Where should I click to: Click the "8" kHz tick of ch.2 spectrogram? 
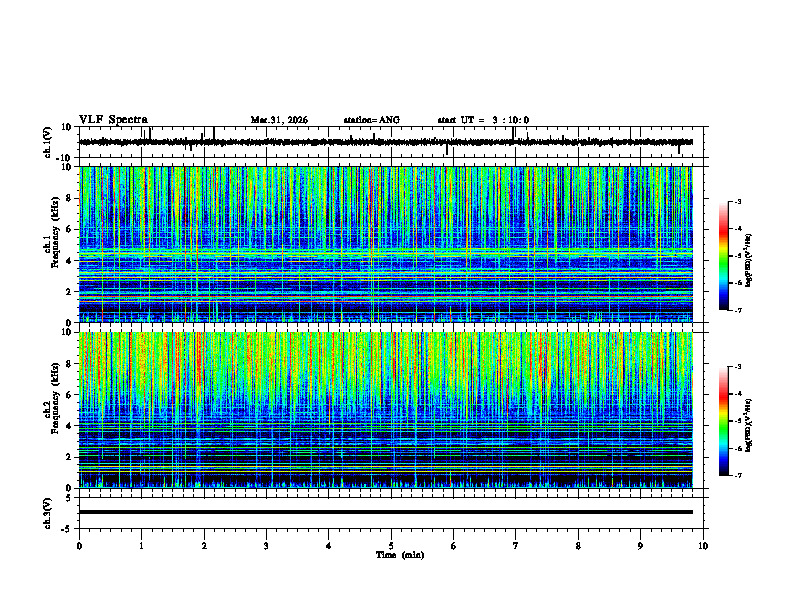pyautogui.click(x=69, y=364)
